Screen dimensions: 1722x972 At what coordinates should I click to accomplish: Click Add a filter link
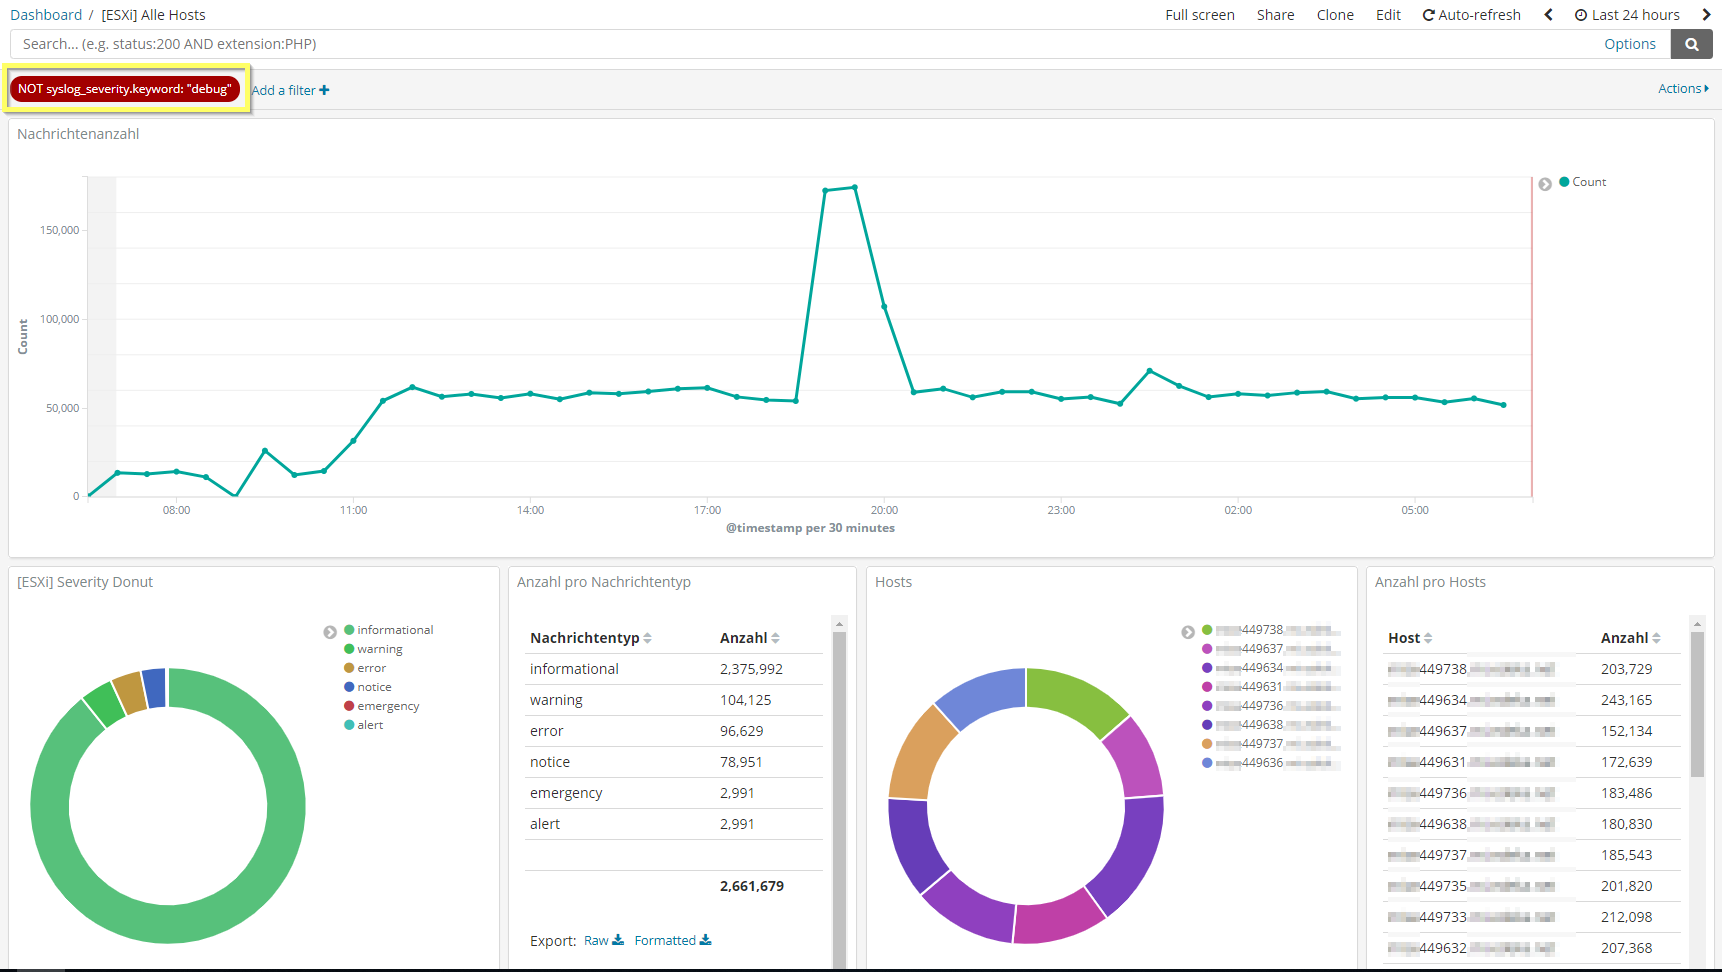290,90
